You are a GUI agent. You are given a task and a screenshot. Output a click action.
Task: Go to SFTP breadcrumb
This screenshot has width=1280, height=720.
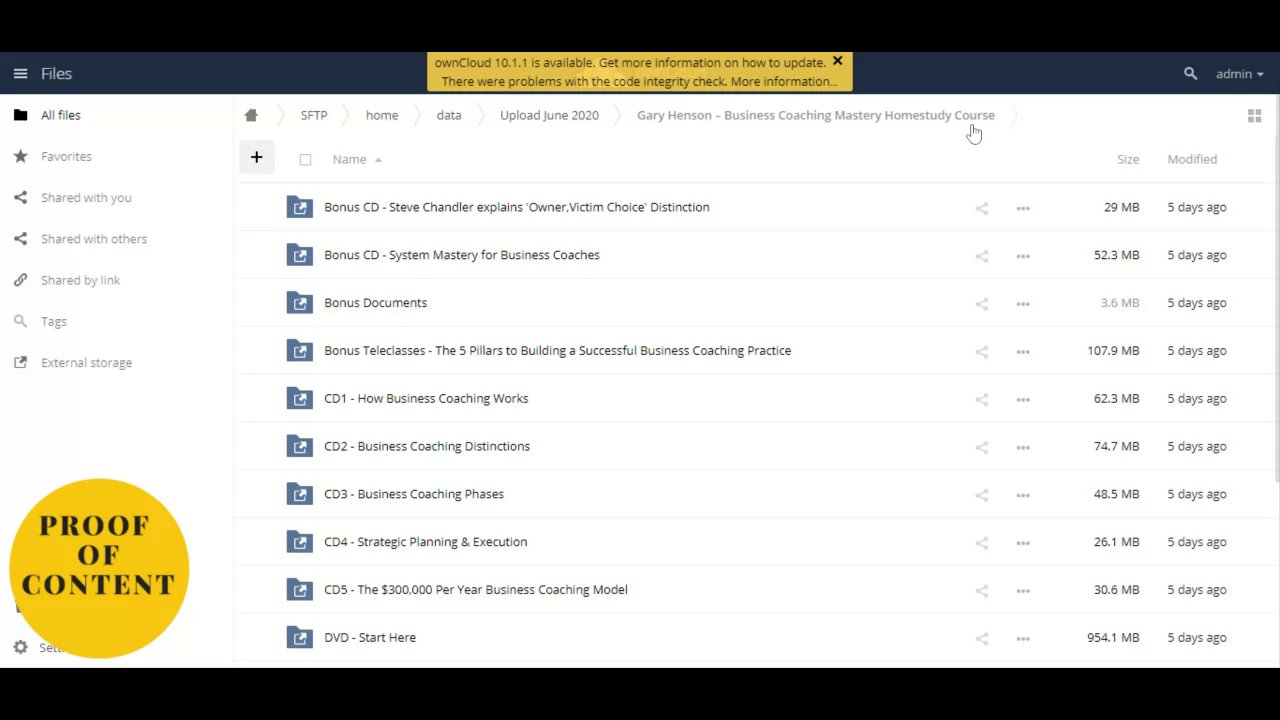click(314, 115)
